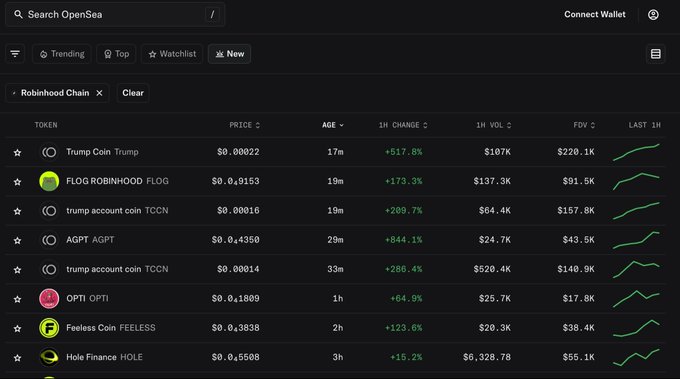The width and height of the screenshot is (680, 379).
Task: Focus the Search OpenSea field
Action: point(115,14)
